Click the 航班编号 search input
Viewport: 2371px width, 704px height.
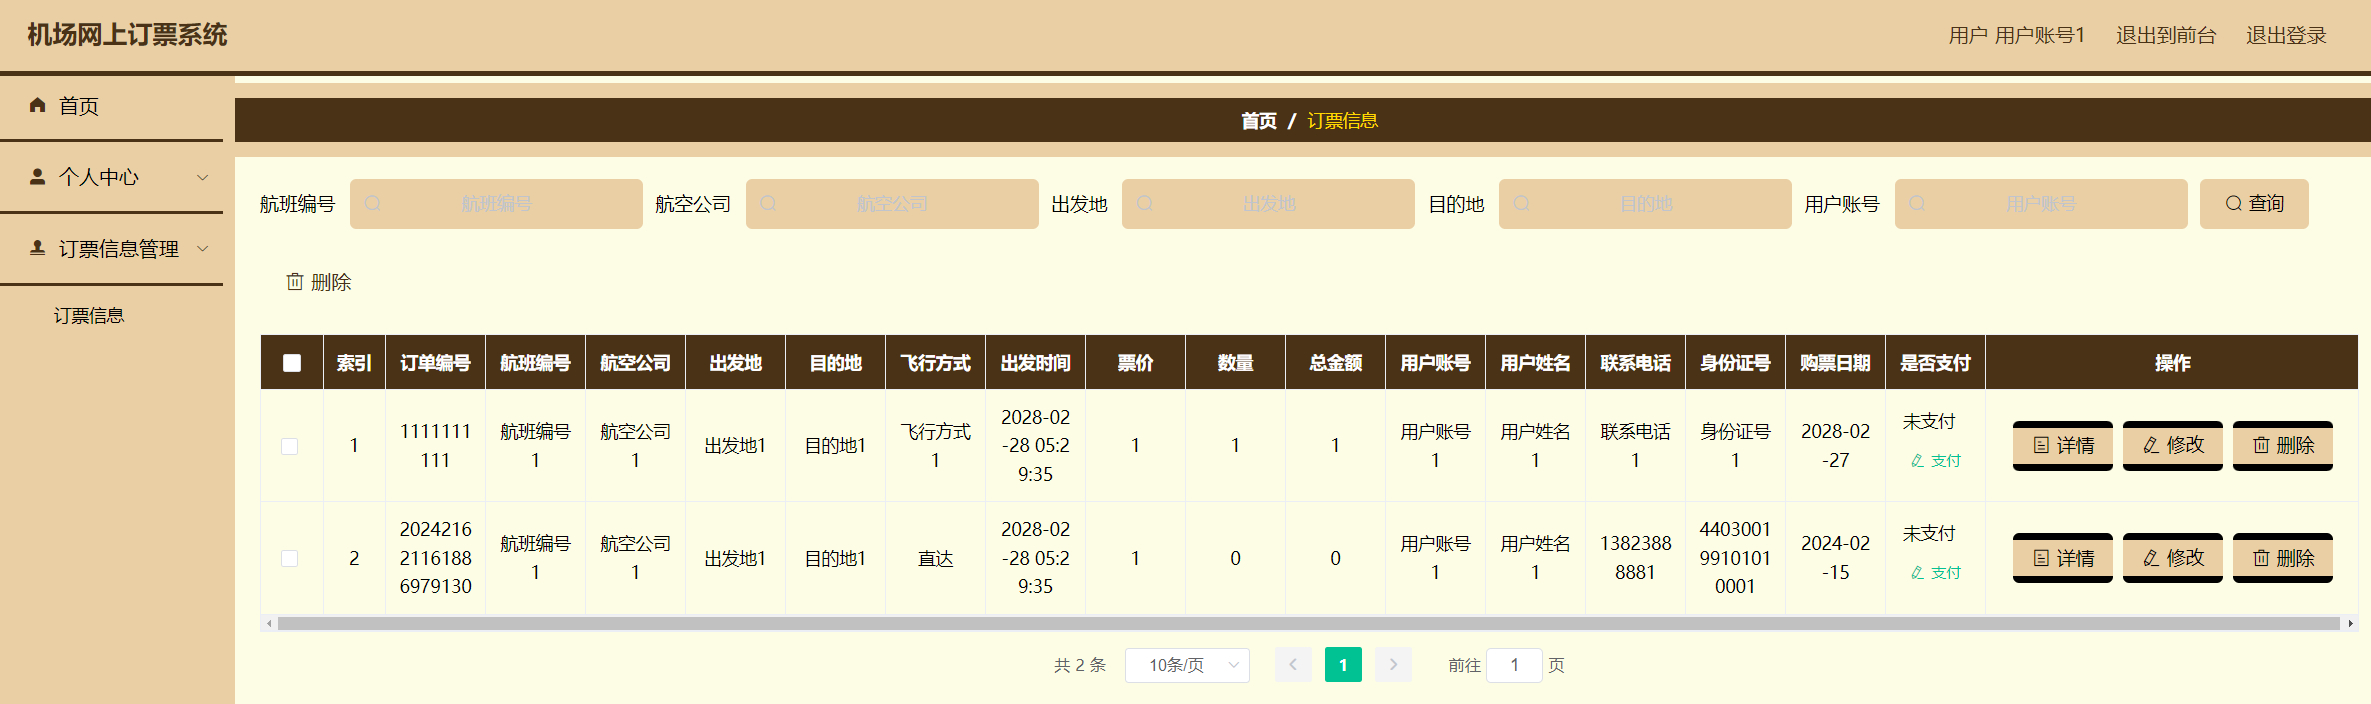click(496, 204)
